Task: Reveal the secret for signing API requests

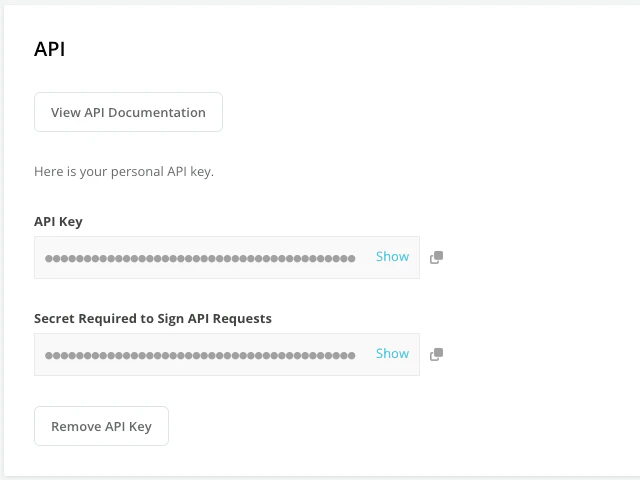Action: [392, 354]
